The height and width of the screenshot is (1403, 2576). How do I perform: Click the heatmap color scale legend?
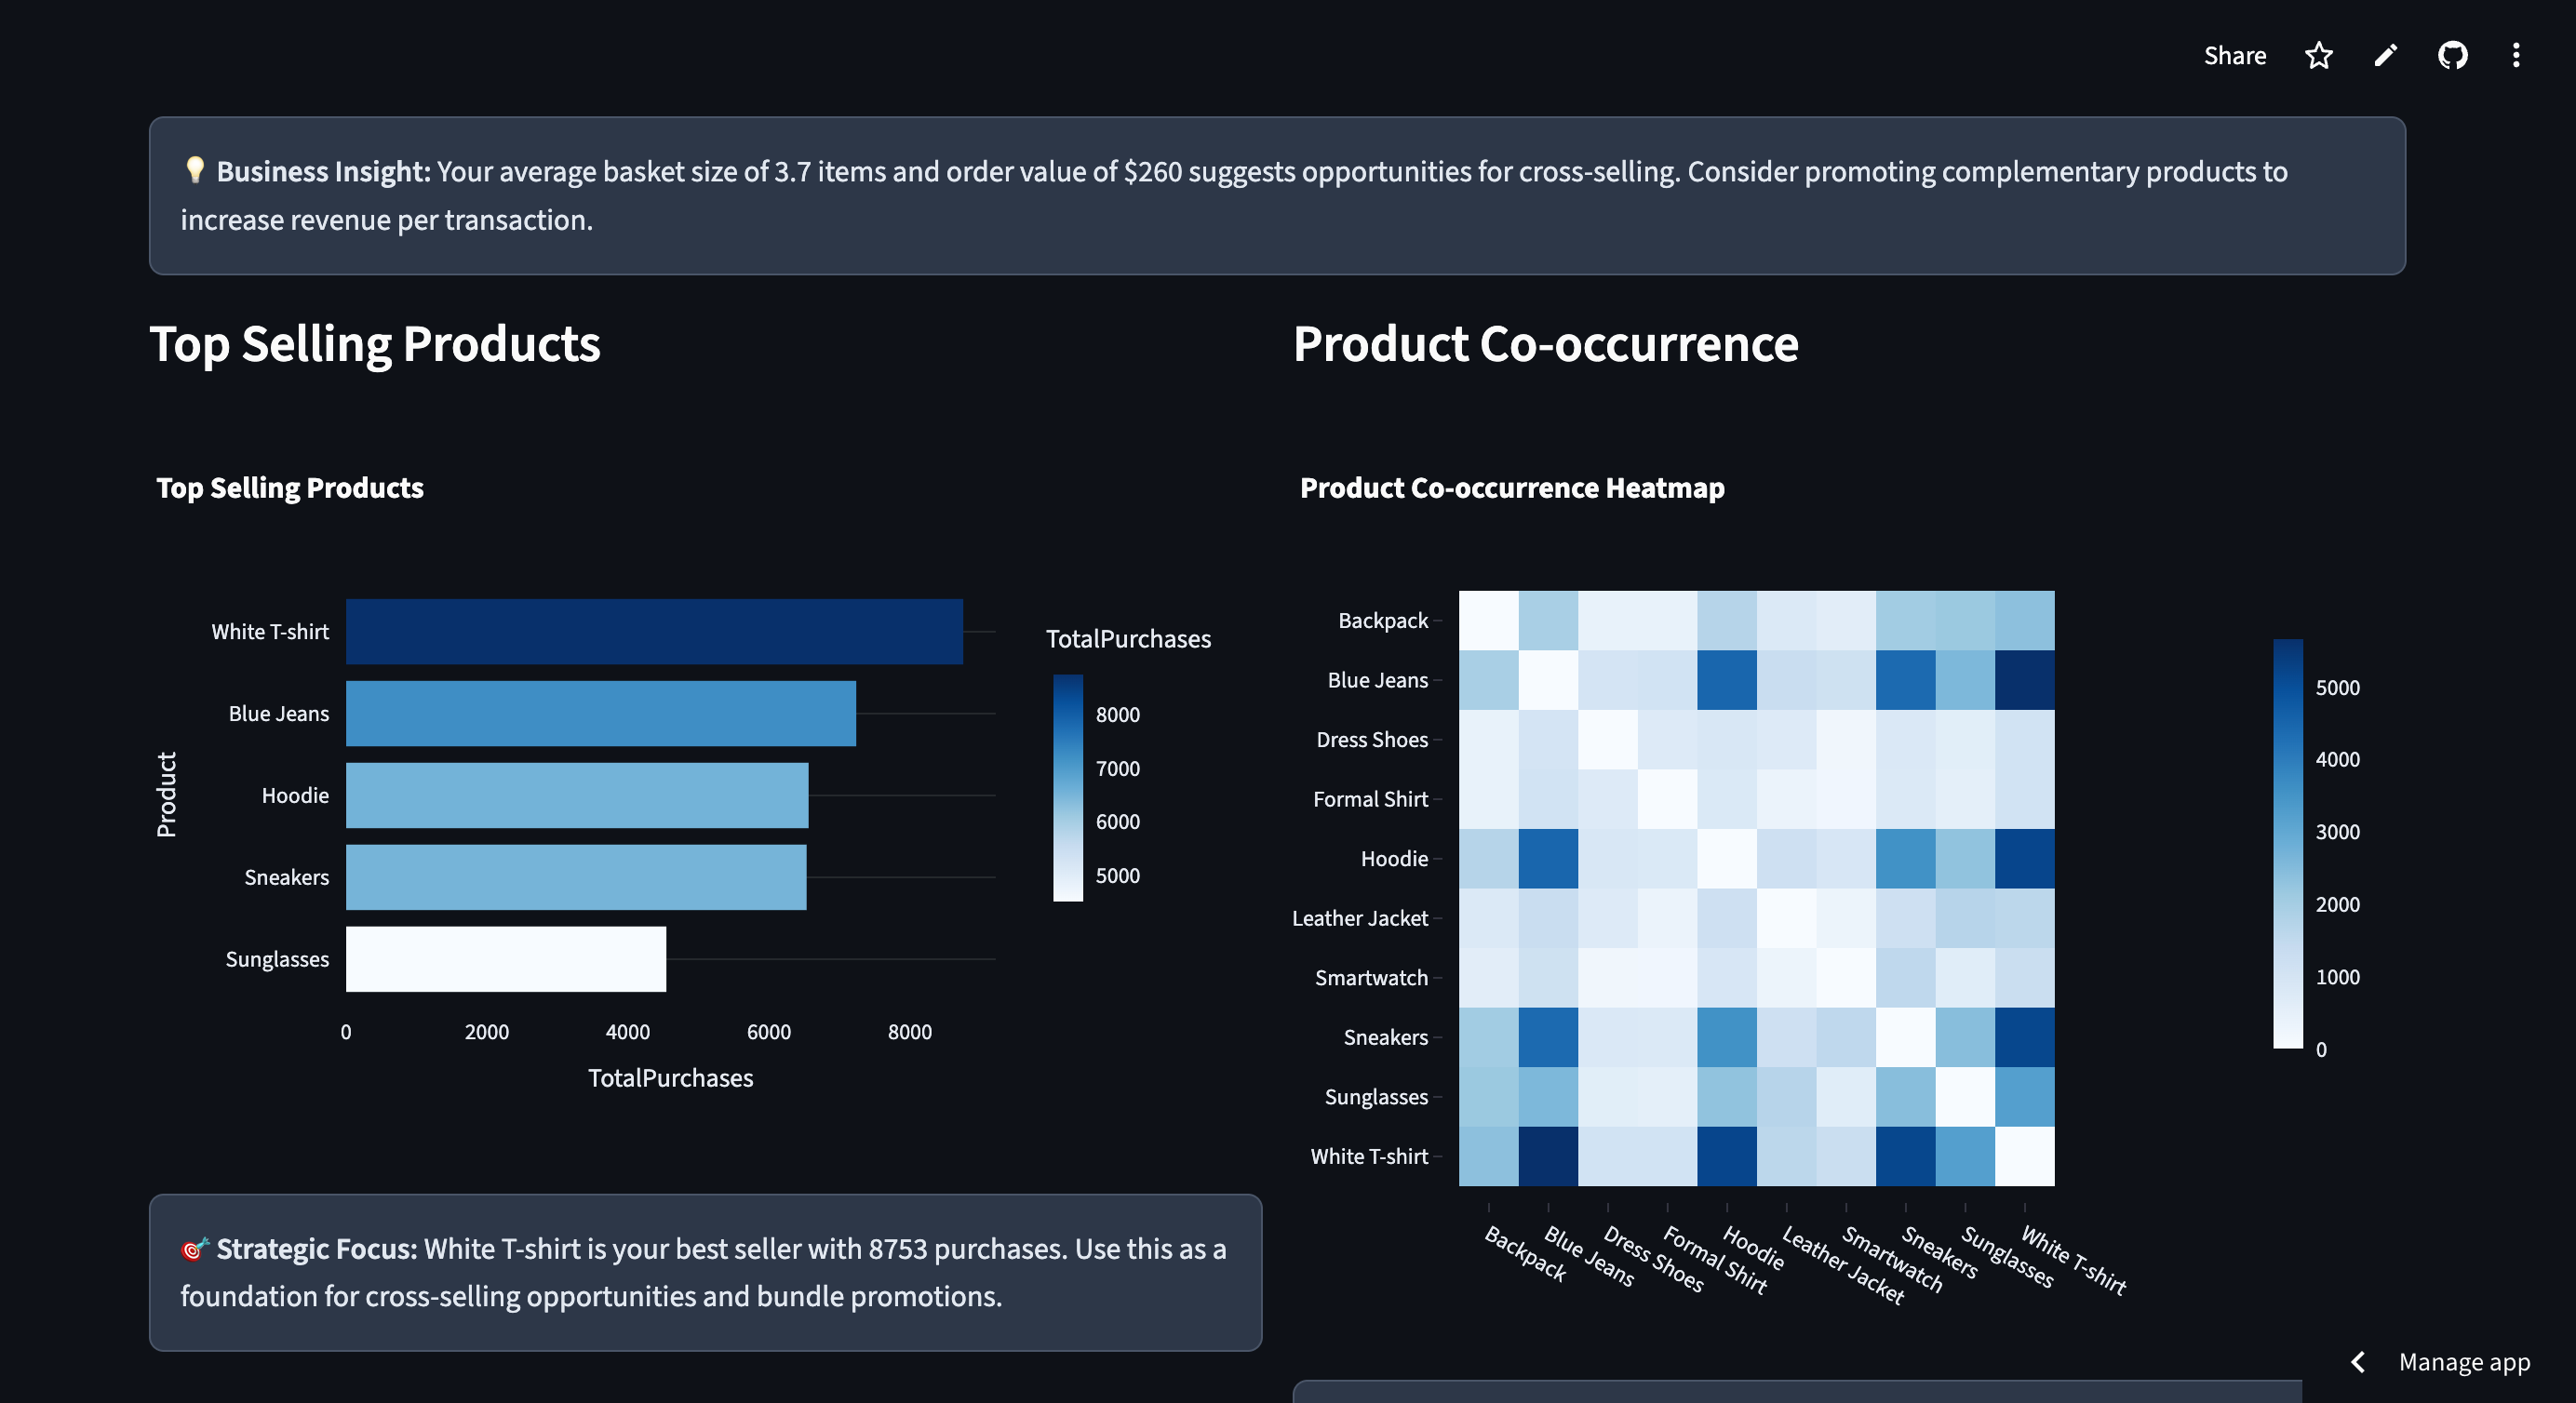tap(2287, 844)
